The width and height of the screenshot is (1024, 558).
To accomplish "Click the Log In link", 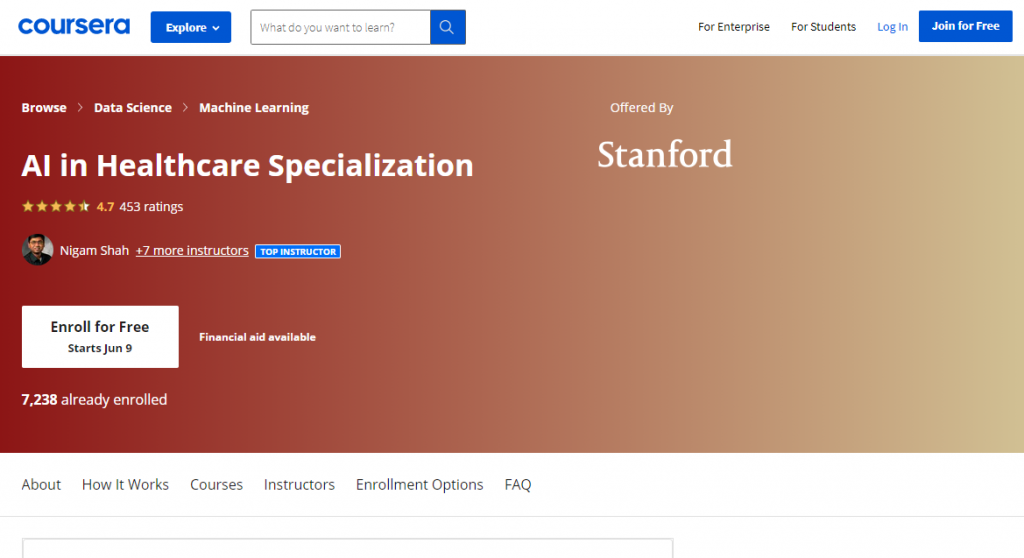I will click(x=892, y=27).
